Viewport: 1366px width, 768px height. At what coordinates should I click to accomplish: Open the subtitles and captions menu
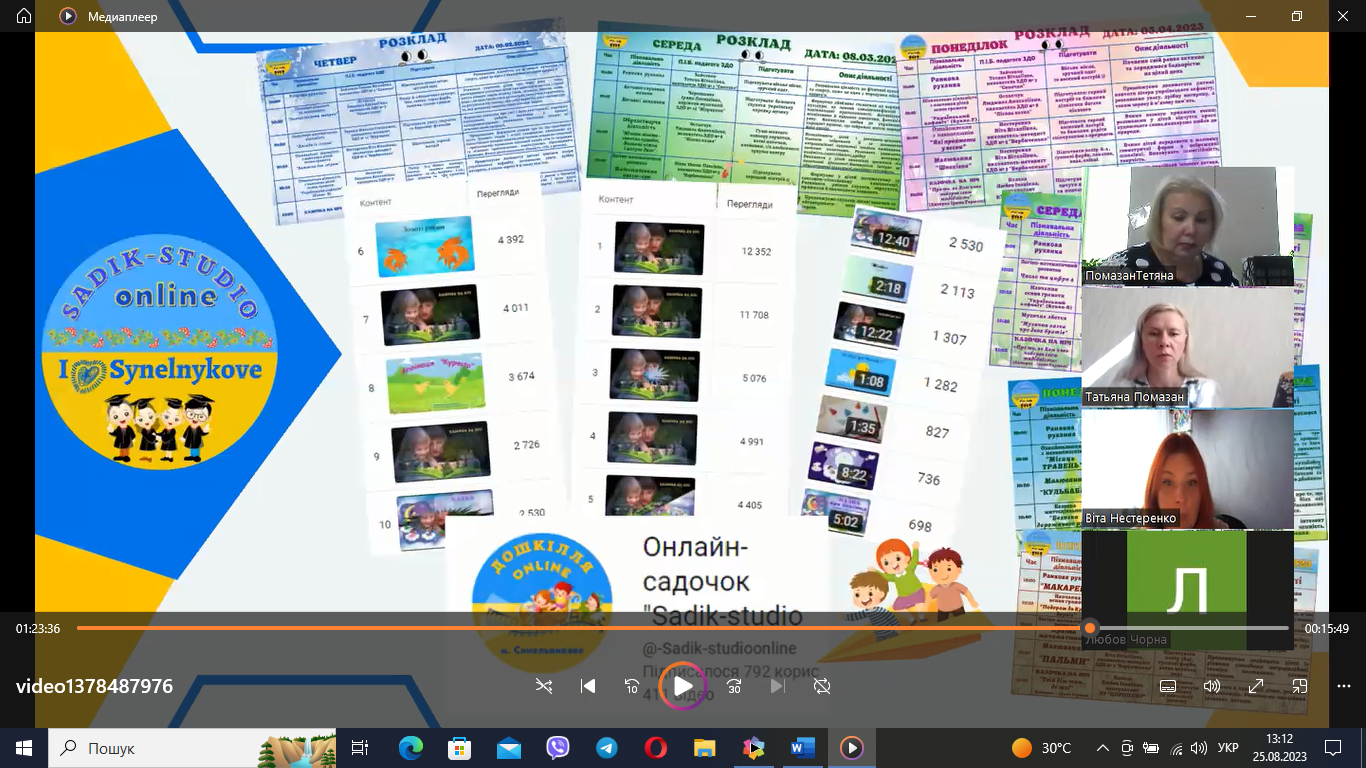pyautogui.click(x=1167, y=686)
